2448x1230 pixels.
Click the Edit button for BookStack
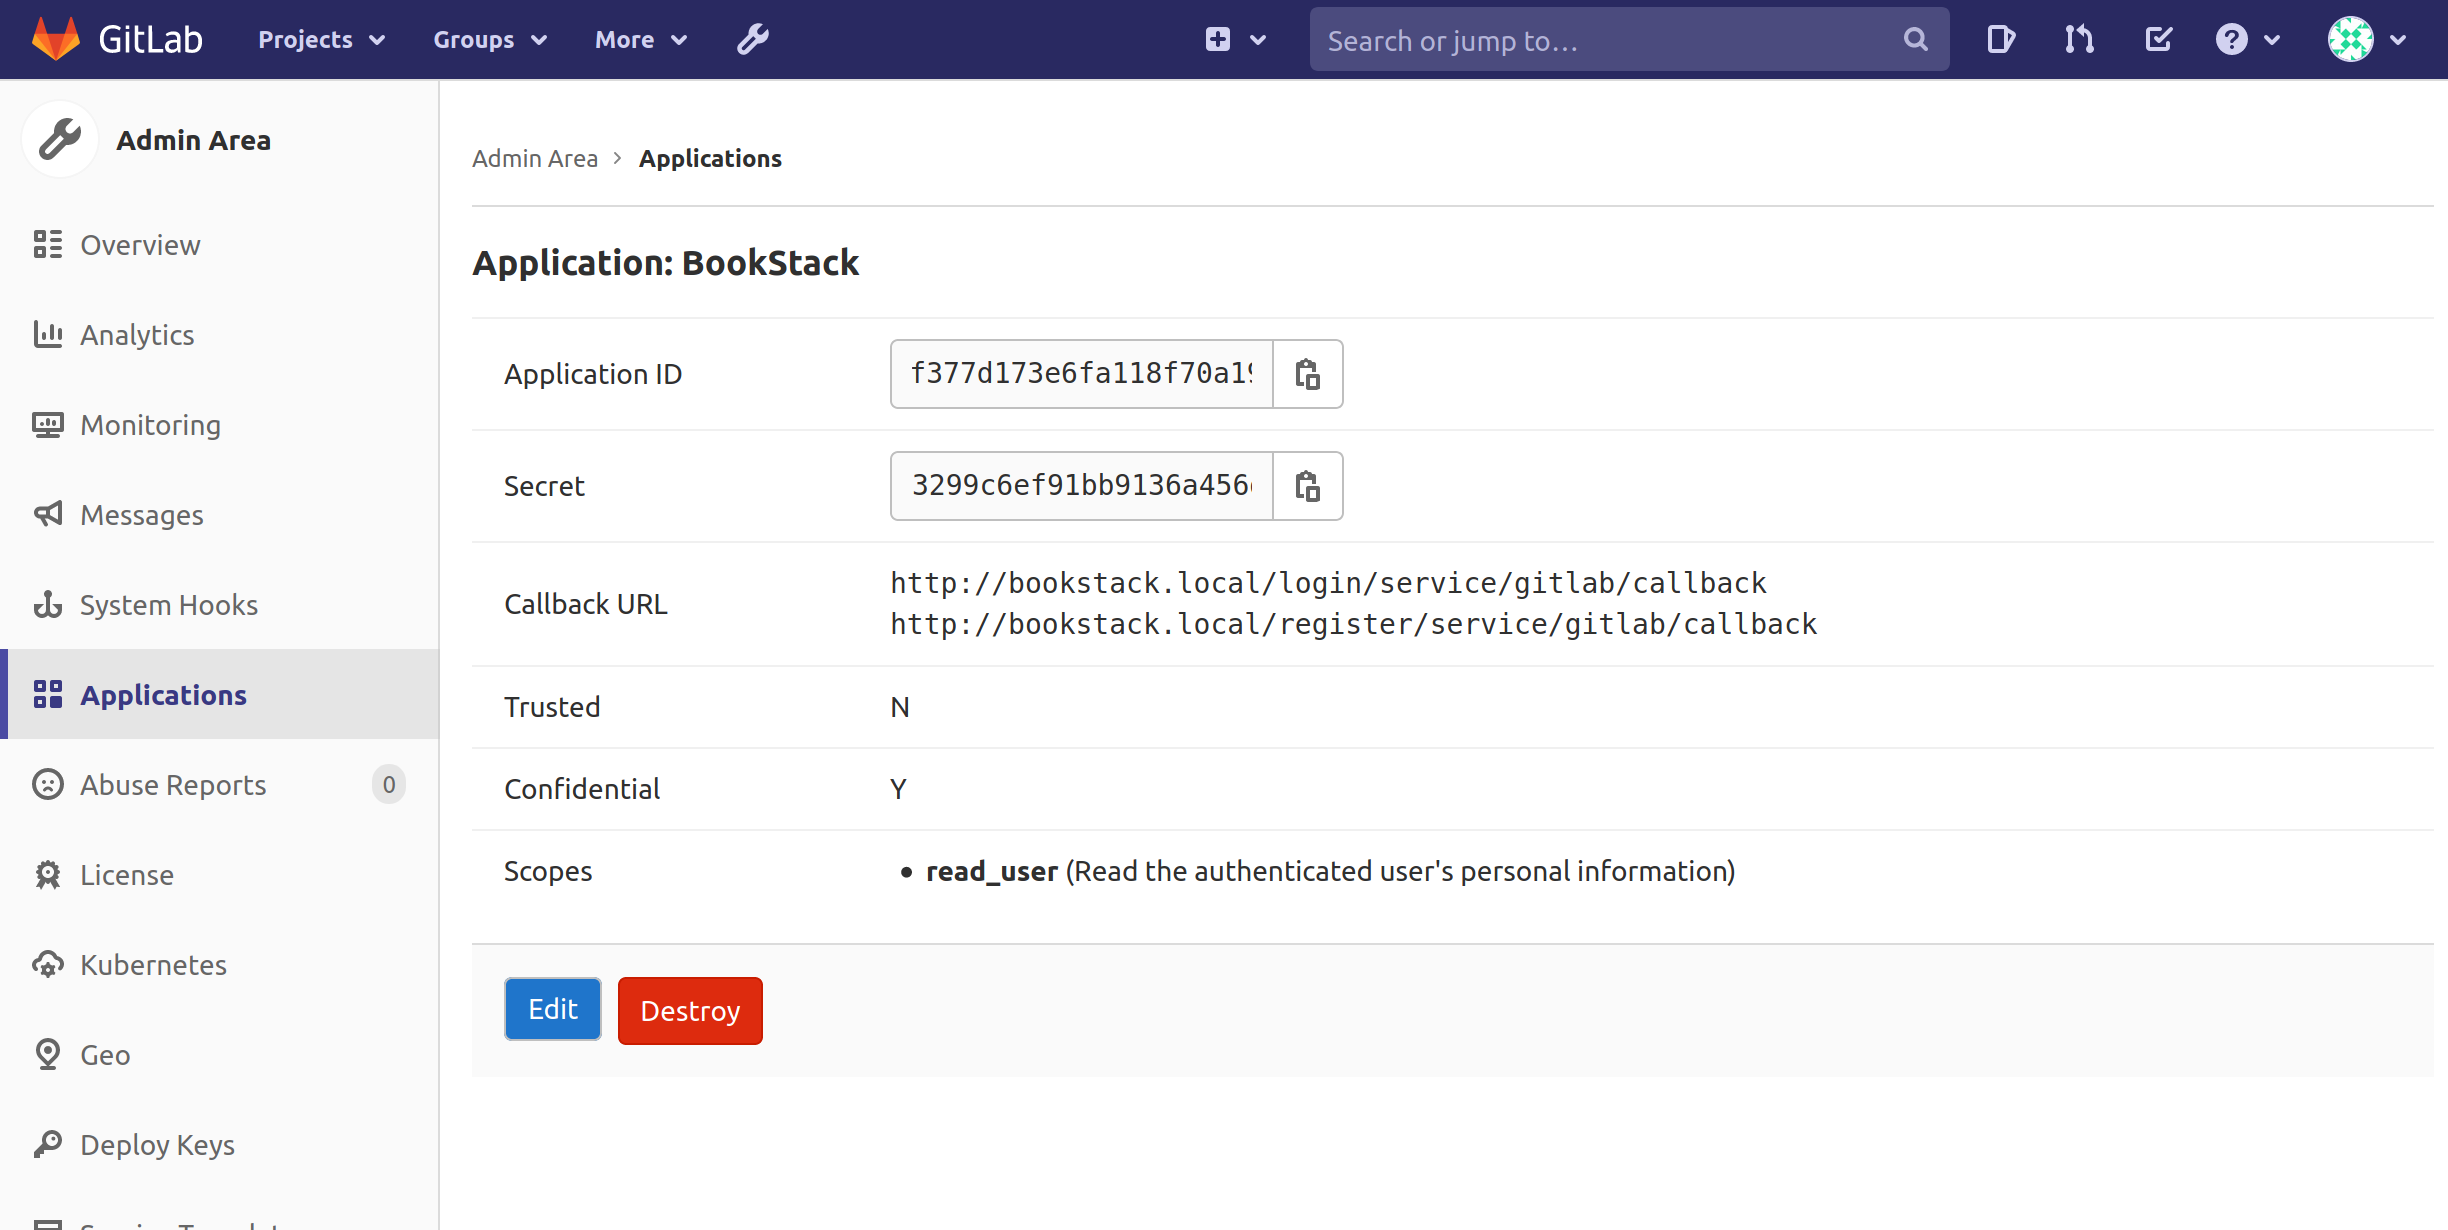[x=552, y=1009]
